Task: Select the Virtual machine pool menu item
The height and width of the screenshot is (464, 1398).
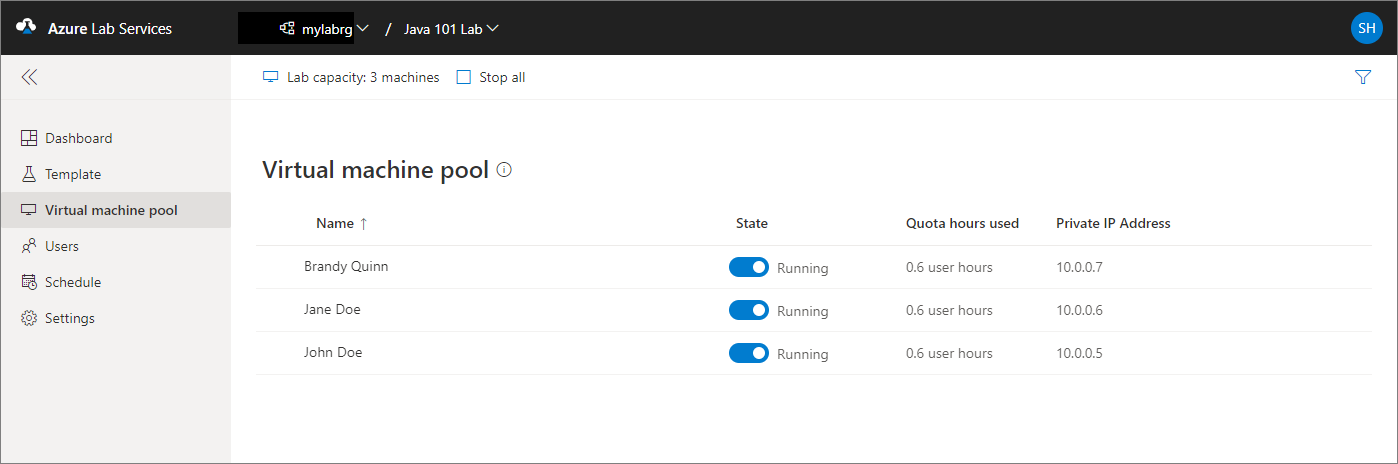Action: pyautogui.click(x=111, y=210)
